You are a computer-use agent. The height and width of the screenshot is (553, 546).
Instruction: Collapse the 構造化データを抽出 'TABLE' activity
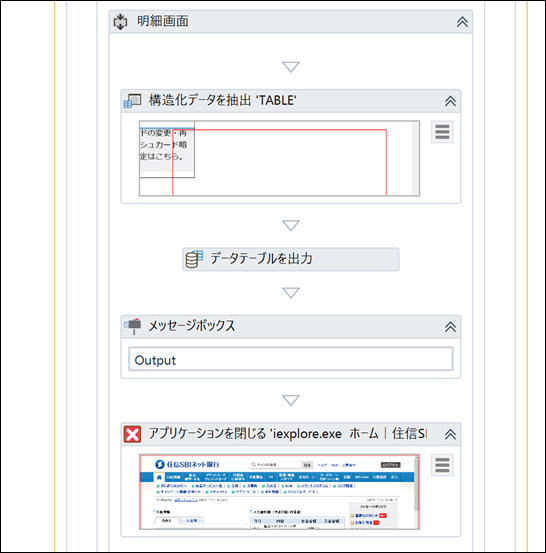[450, 101]
